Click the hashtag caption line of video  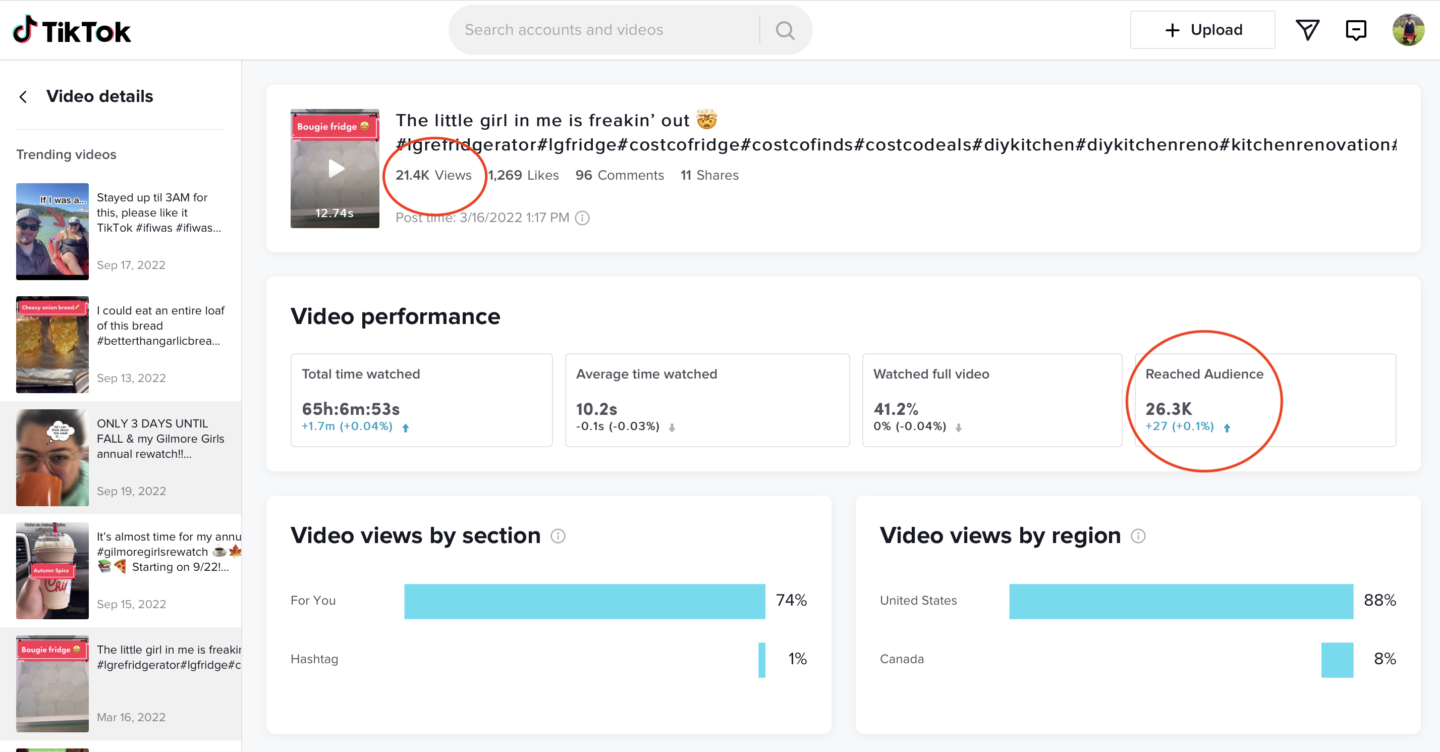(x=896, y=145)
